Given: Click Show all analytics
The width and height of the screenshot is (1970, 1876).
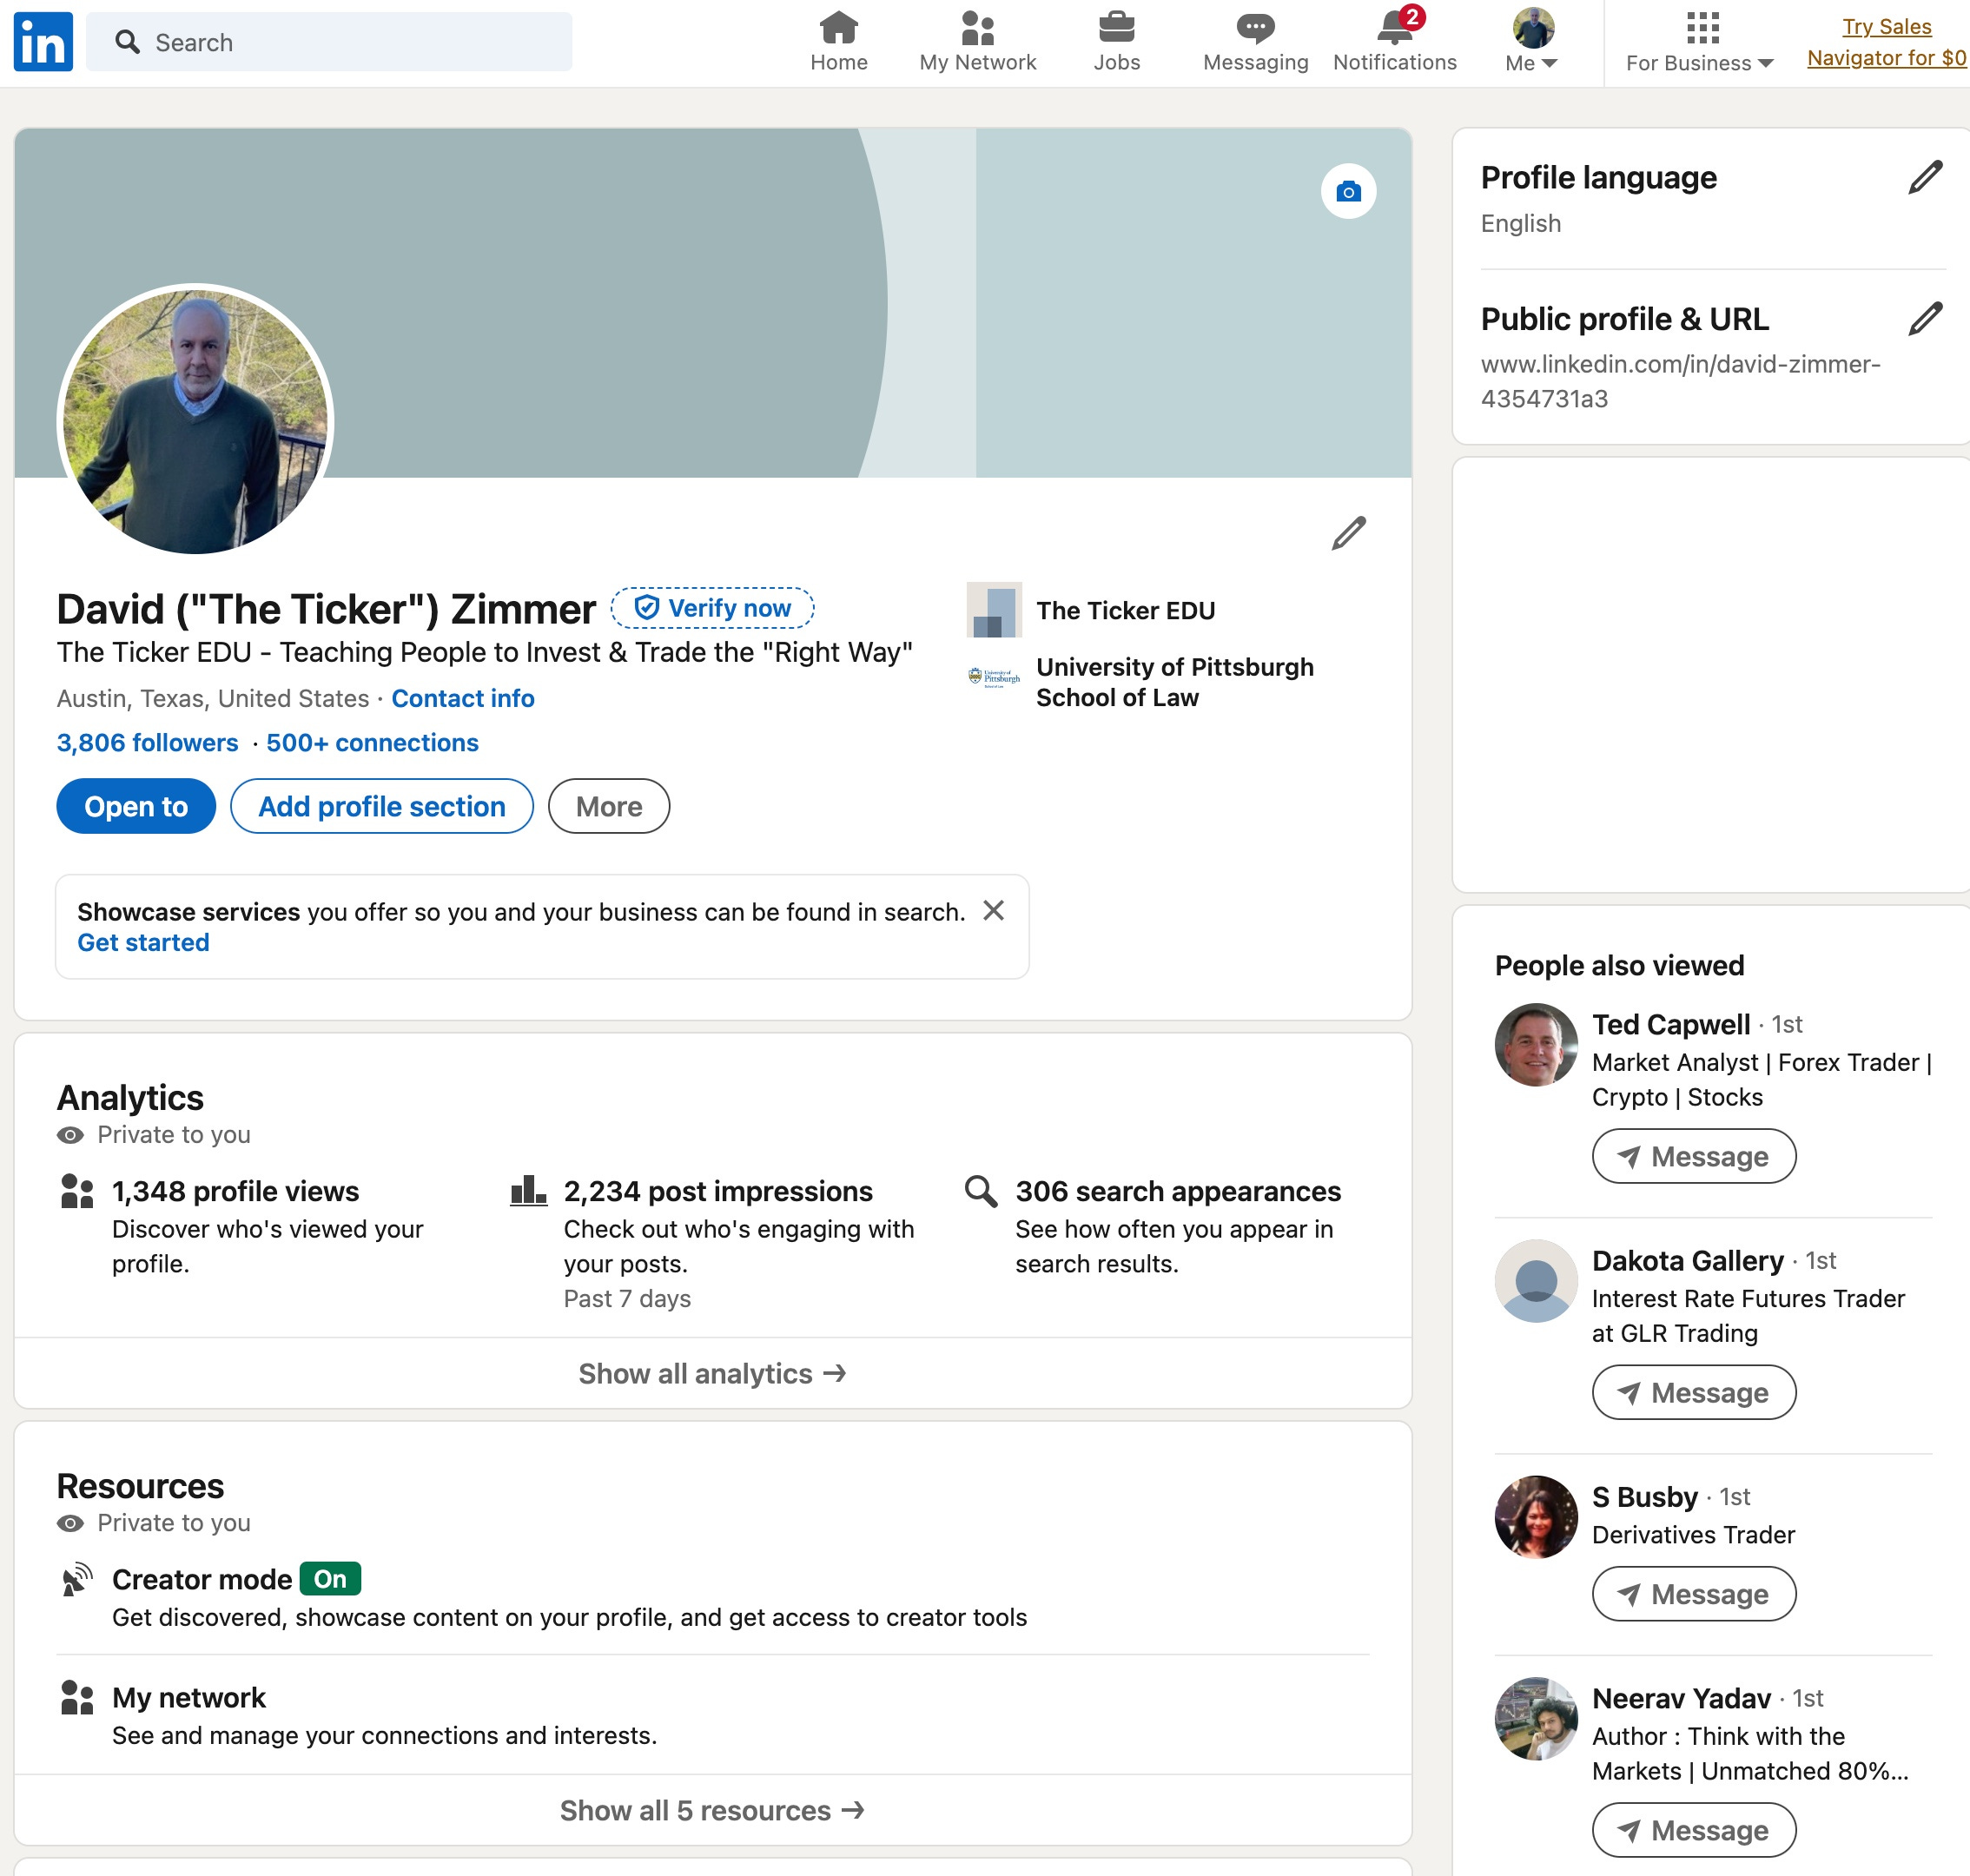Looking at the screenshot, I should pos(713,1374).
